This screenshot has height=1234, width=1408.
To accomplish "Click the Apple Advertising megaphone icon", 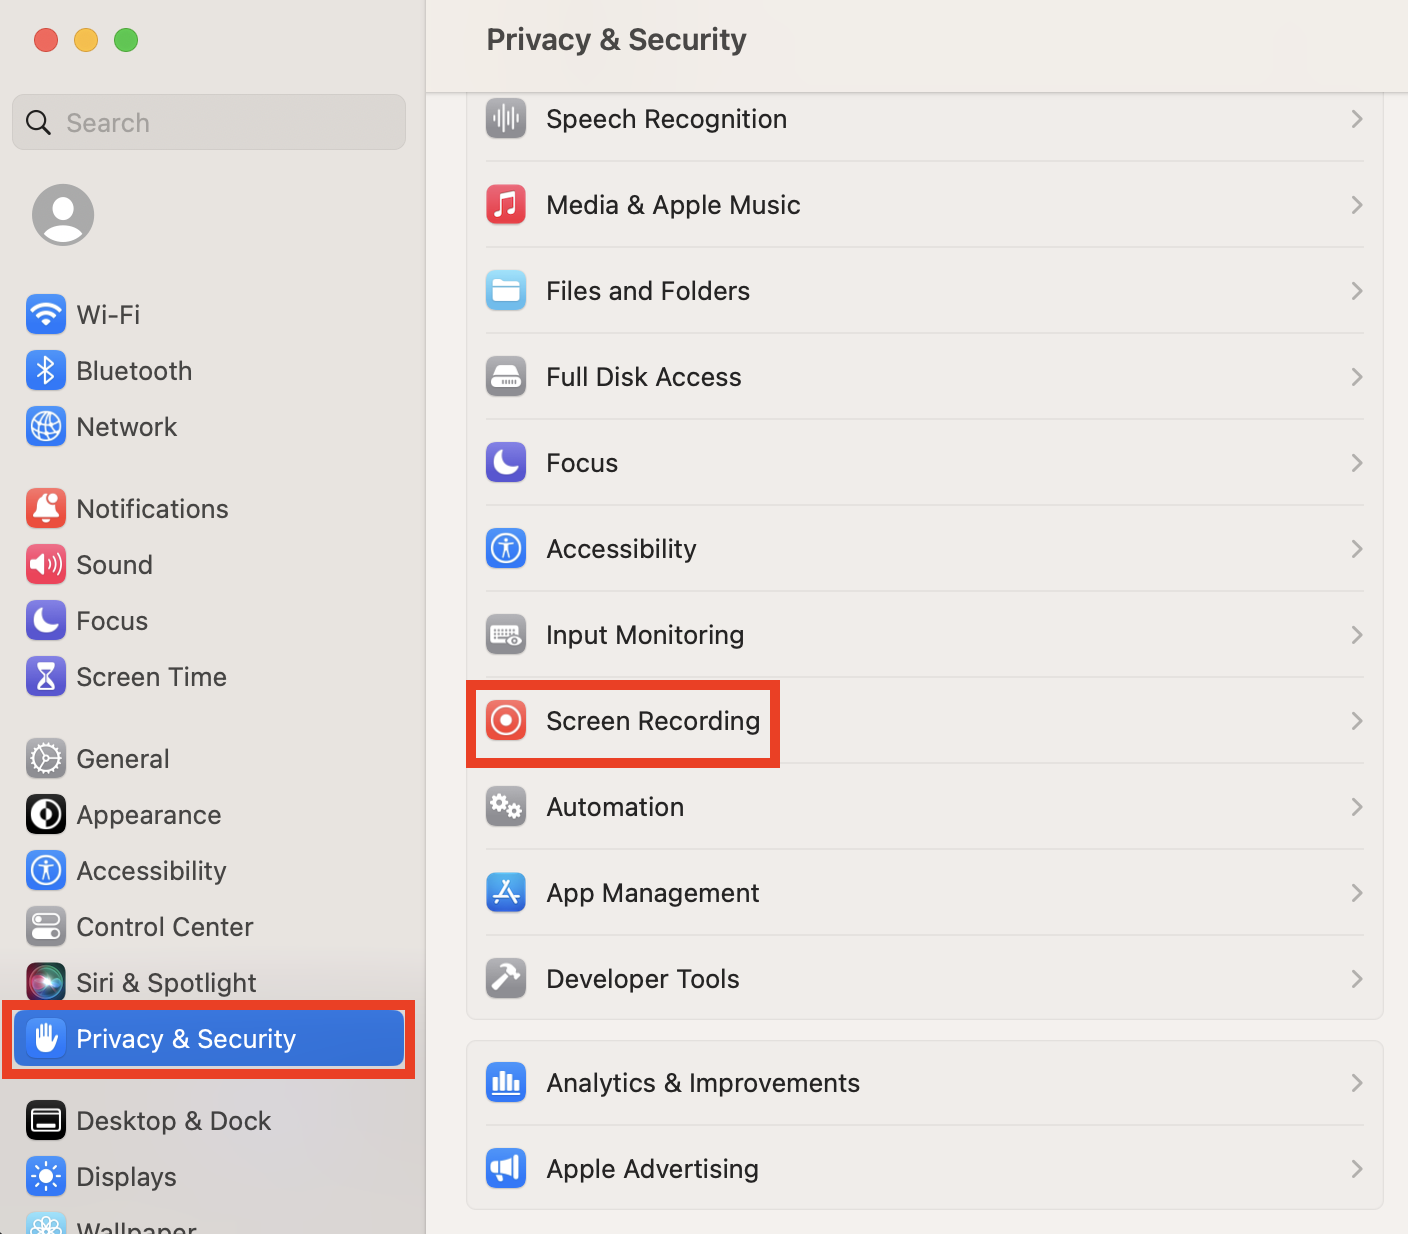I will (x=506, y=1168).
